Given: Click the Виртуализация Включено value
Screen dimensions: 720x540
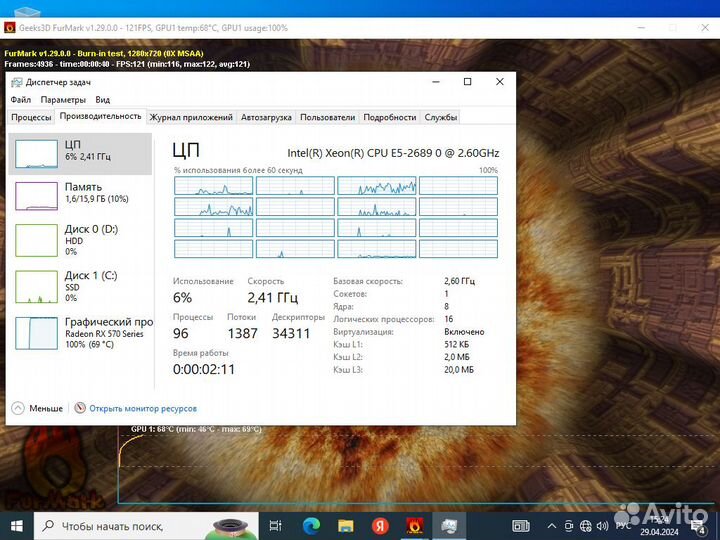Looking at the screenshot, I should pos(464,332).
